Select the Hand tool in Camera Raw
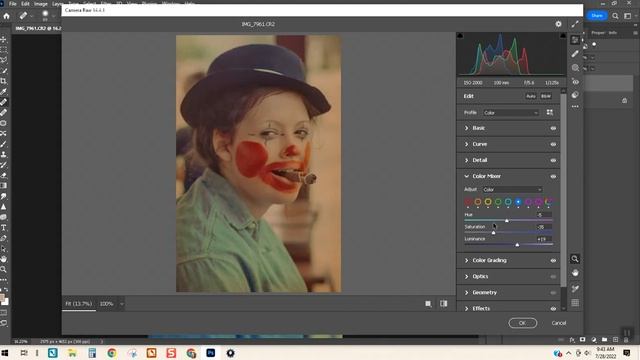This screenshot has height=360, width=640. pyautogui.click(x=575, y=273)
